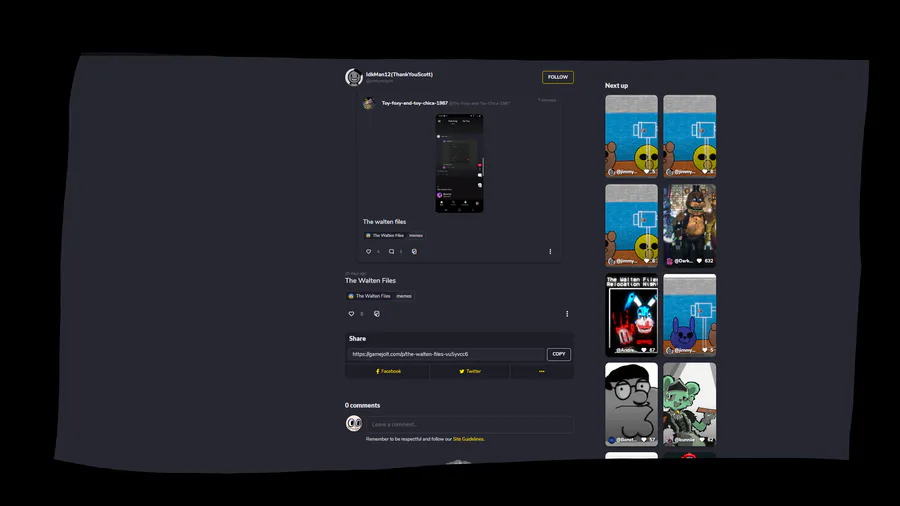Open Toy-foxy-and-toy-chica-1987 avatar in embedded post
Image resolution: width=900 pixels, height=506 pixels.
tap(369, 103)
